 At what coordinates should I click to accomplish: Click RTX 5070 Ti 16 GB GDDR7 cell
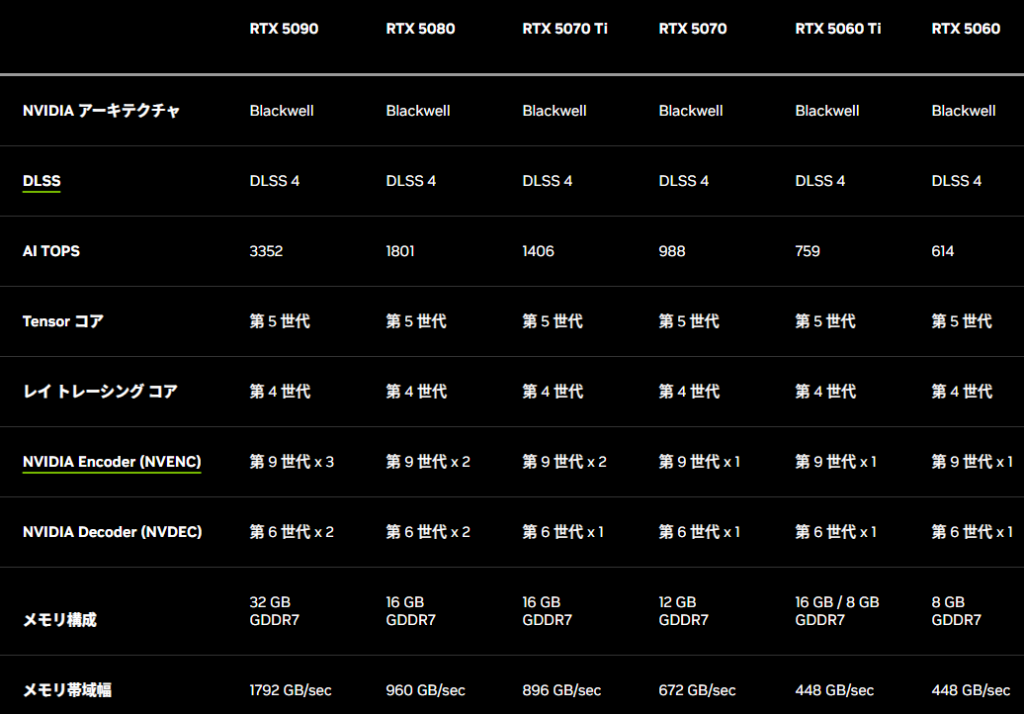[547, 611]
